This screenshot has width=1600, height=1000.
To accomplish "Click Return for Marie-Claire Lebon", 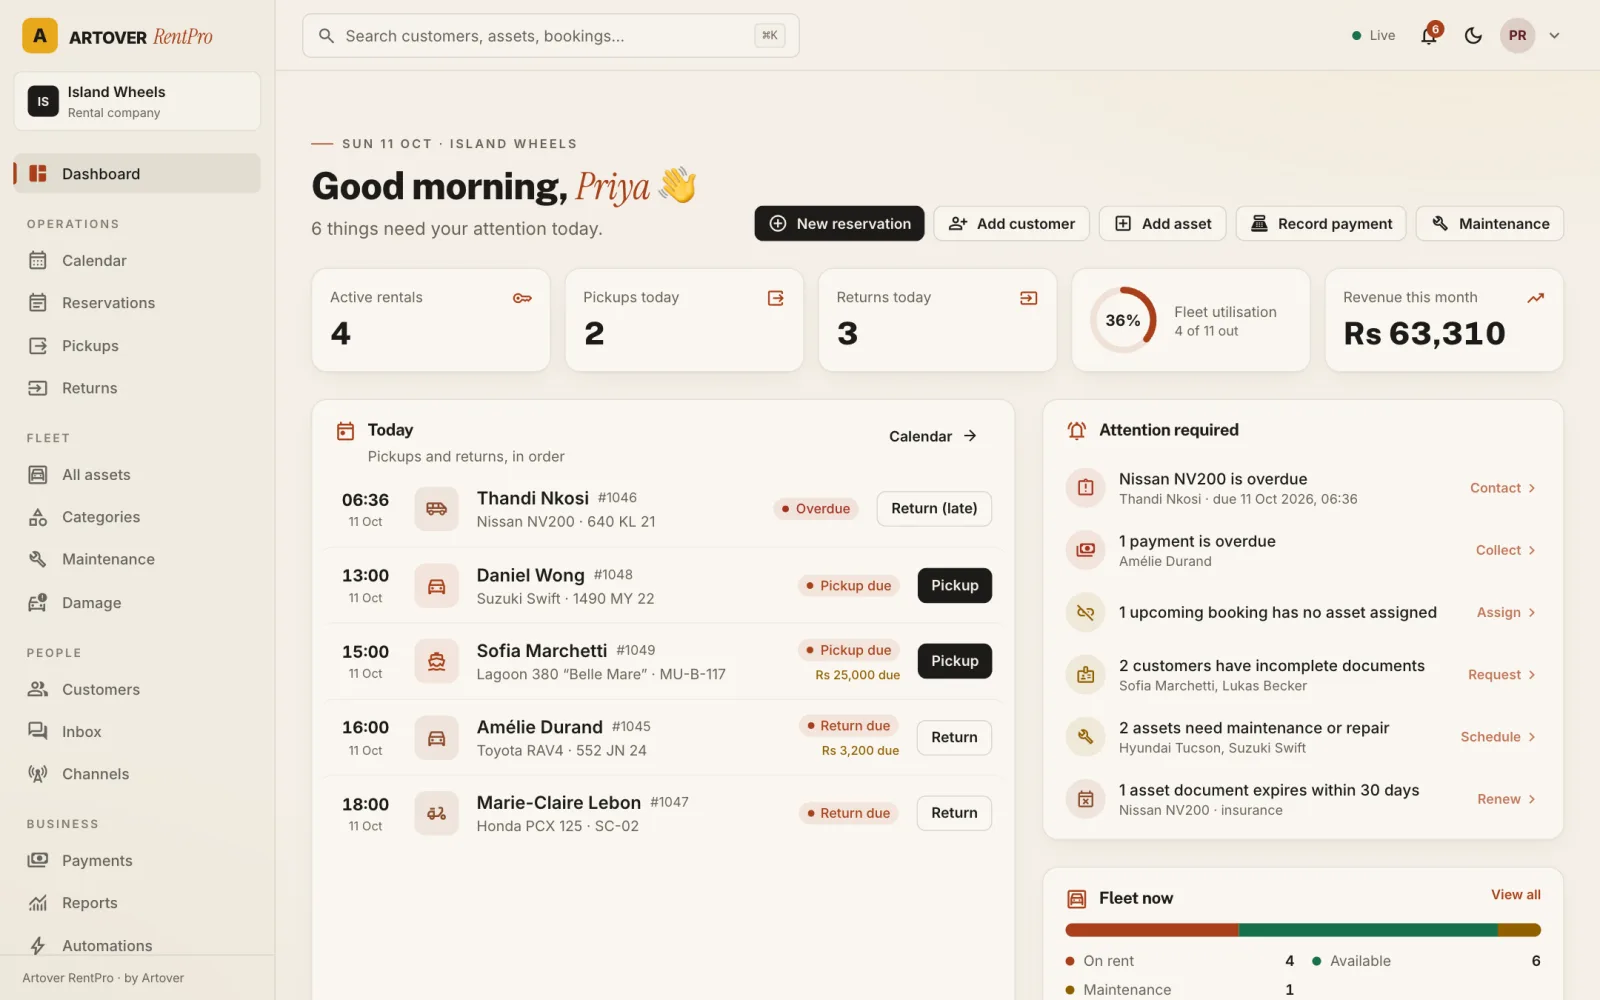I will coord(954,813).
